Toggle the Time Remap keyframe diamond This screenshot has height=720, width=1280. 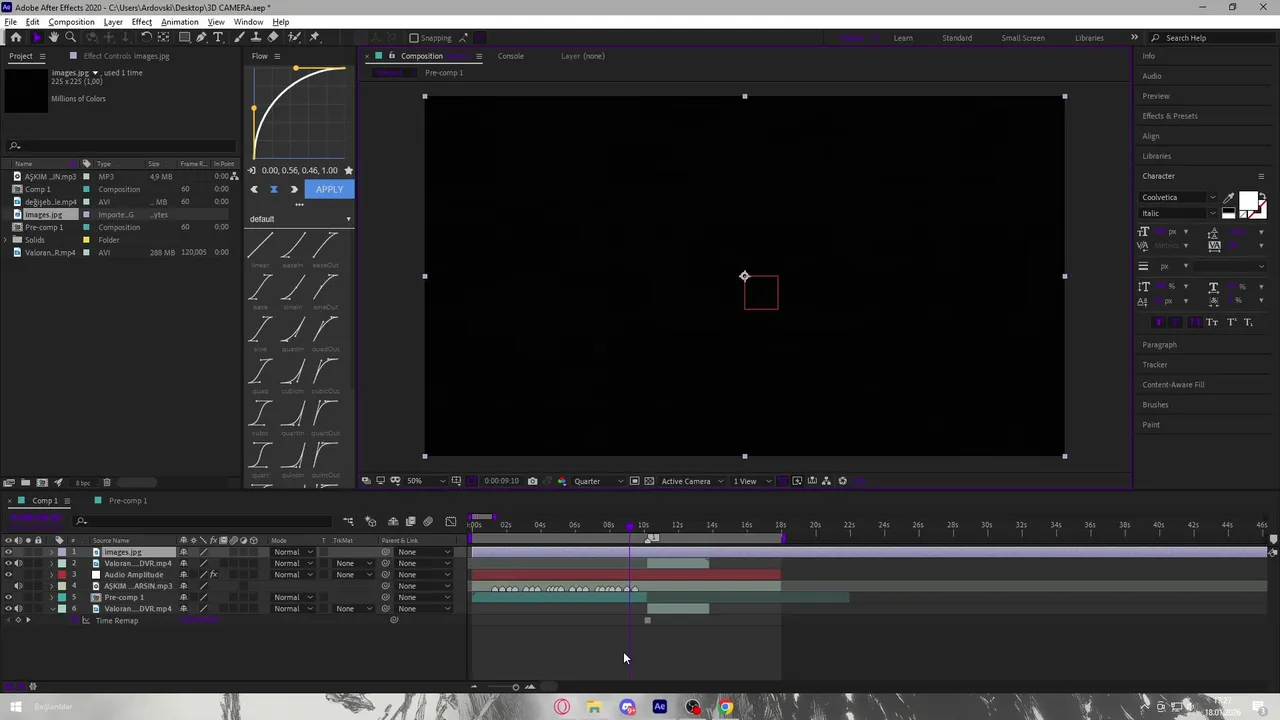[17, 621]
